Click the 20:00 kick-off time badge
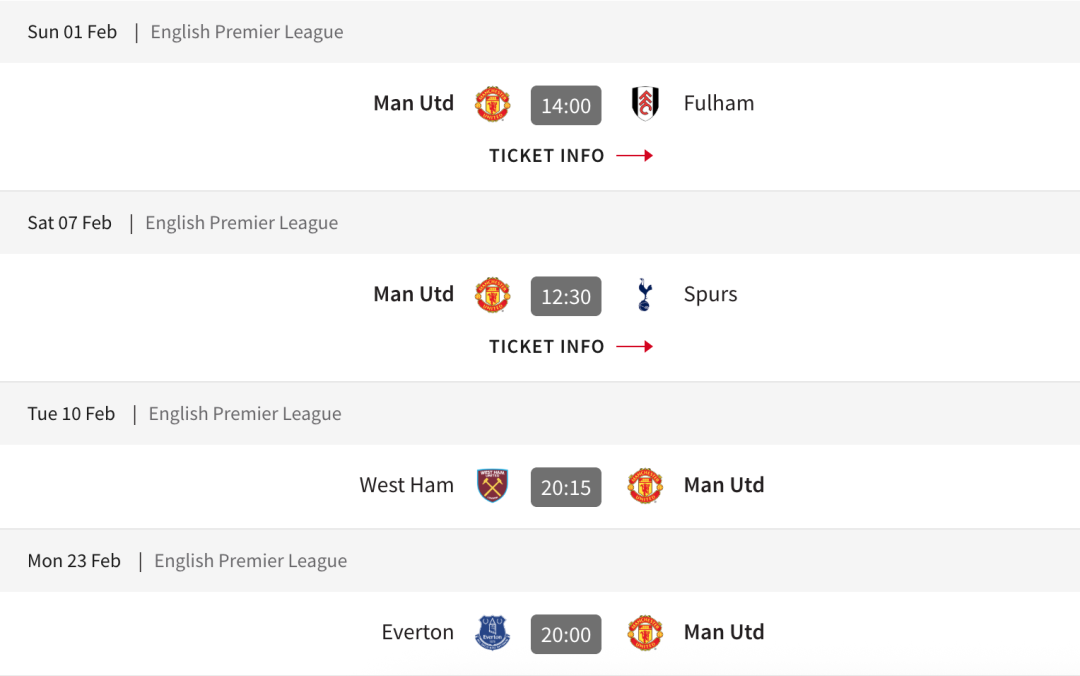The width and height of the screenshot is (1080, 676). pyautogui.click(x=566, y=634)
